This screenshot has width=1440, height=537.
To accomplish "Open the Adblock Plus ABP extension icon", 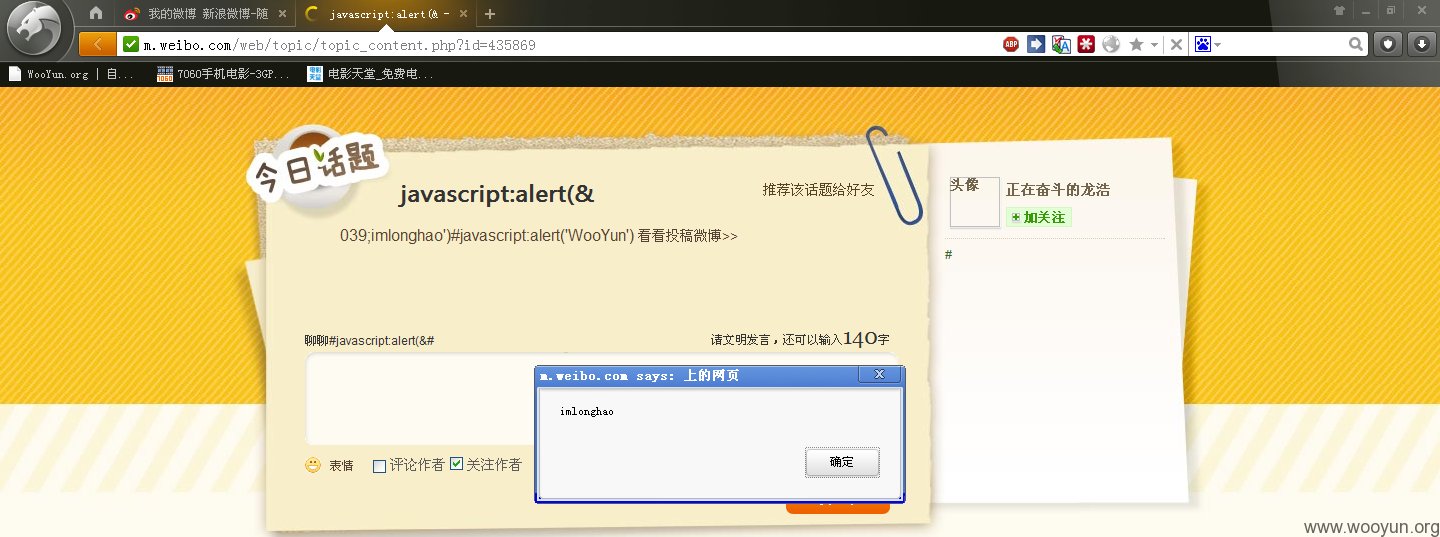I will 1011,44.
